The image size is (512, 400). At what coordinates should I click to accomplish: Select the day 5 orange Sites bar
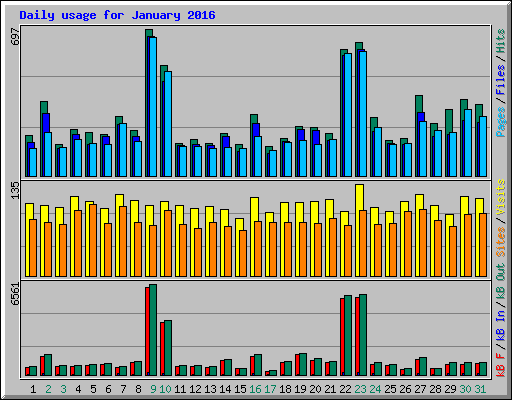[x=93, y=241]
